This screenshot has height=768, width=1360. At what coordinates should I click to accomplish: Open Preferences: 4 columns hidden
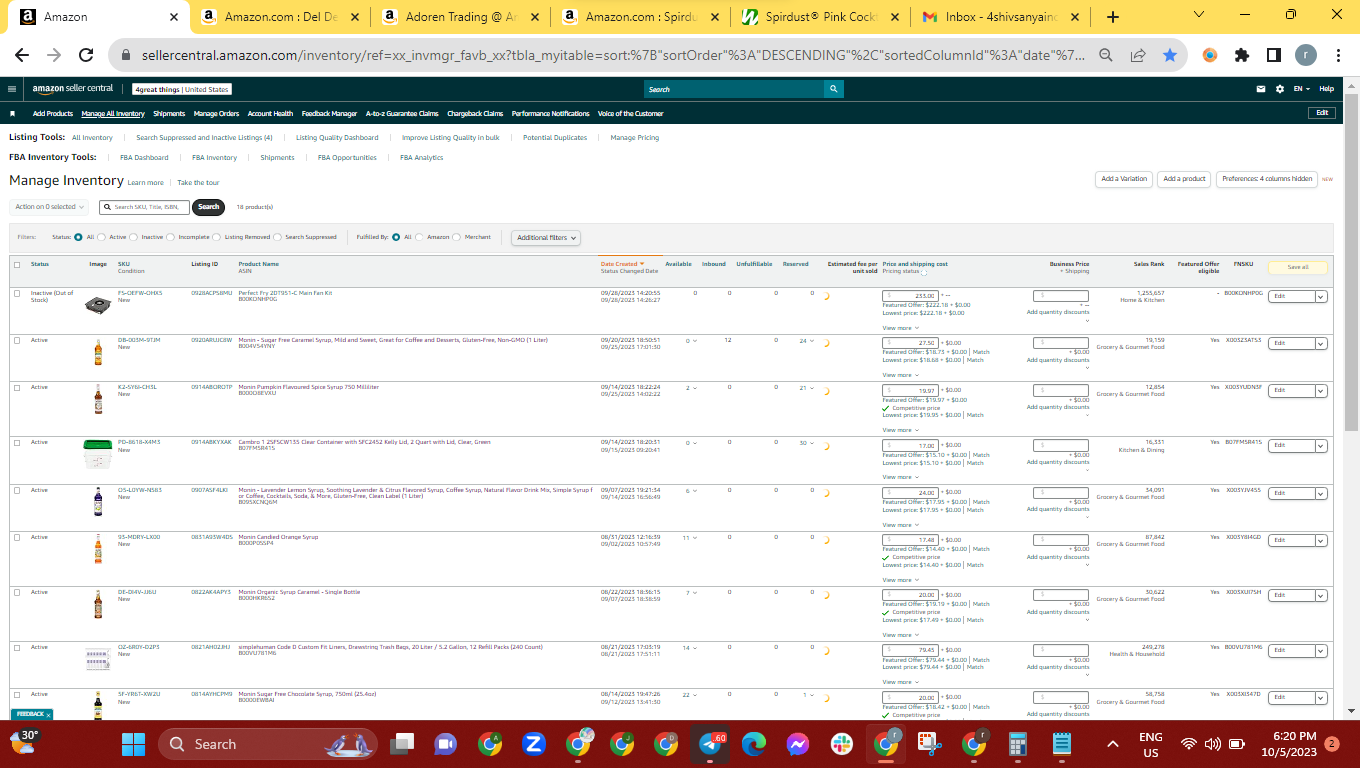pyautogui.click(x=1267, y=179)
